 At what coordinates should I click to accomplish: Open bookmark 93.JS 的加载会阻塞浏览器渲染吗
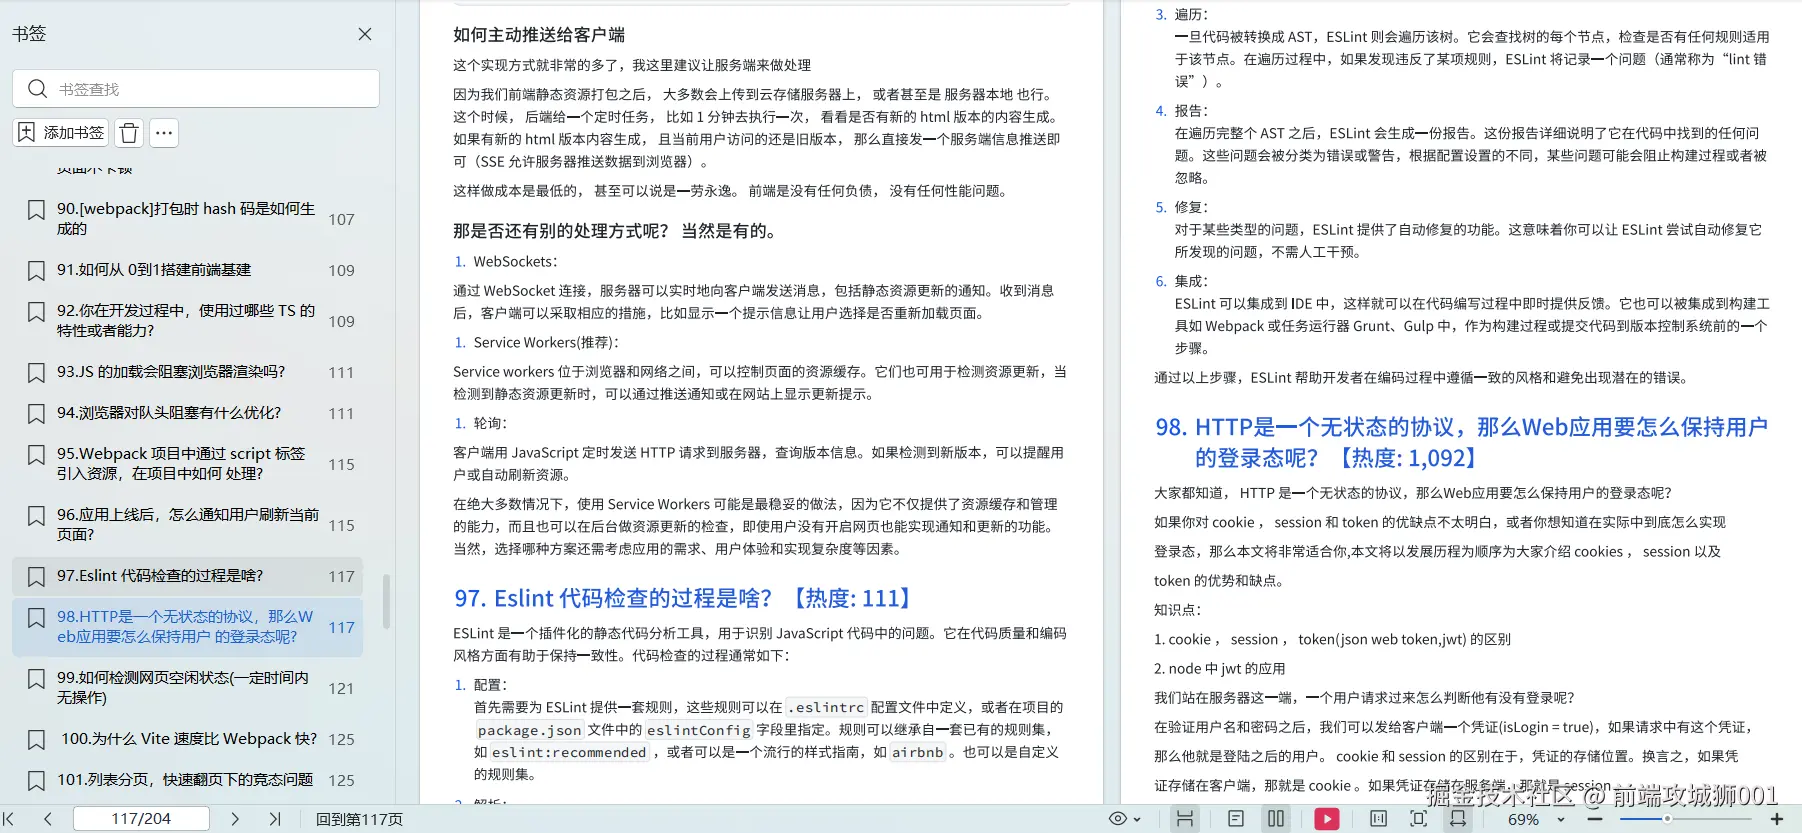[x=187, y=372]
